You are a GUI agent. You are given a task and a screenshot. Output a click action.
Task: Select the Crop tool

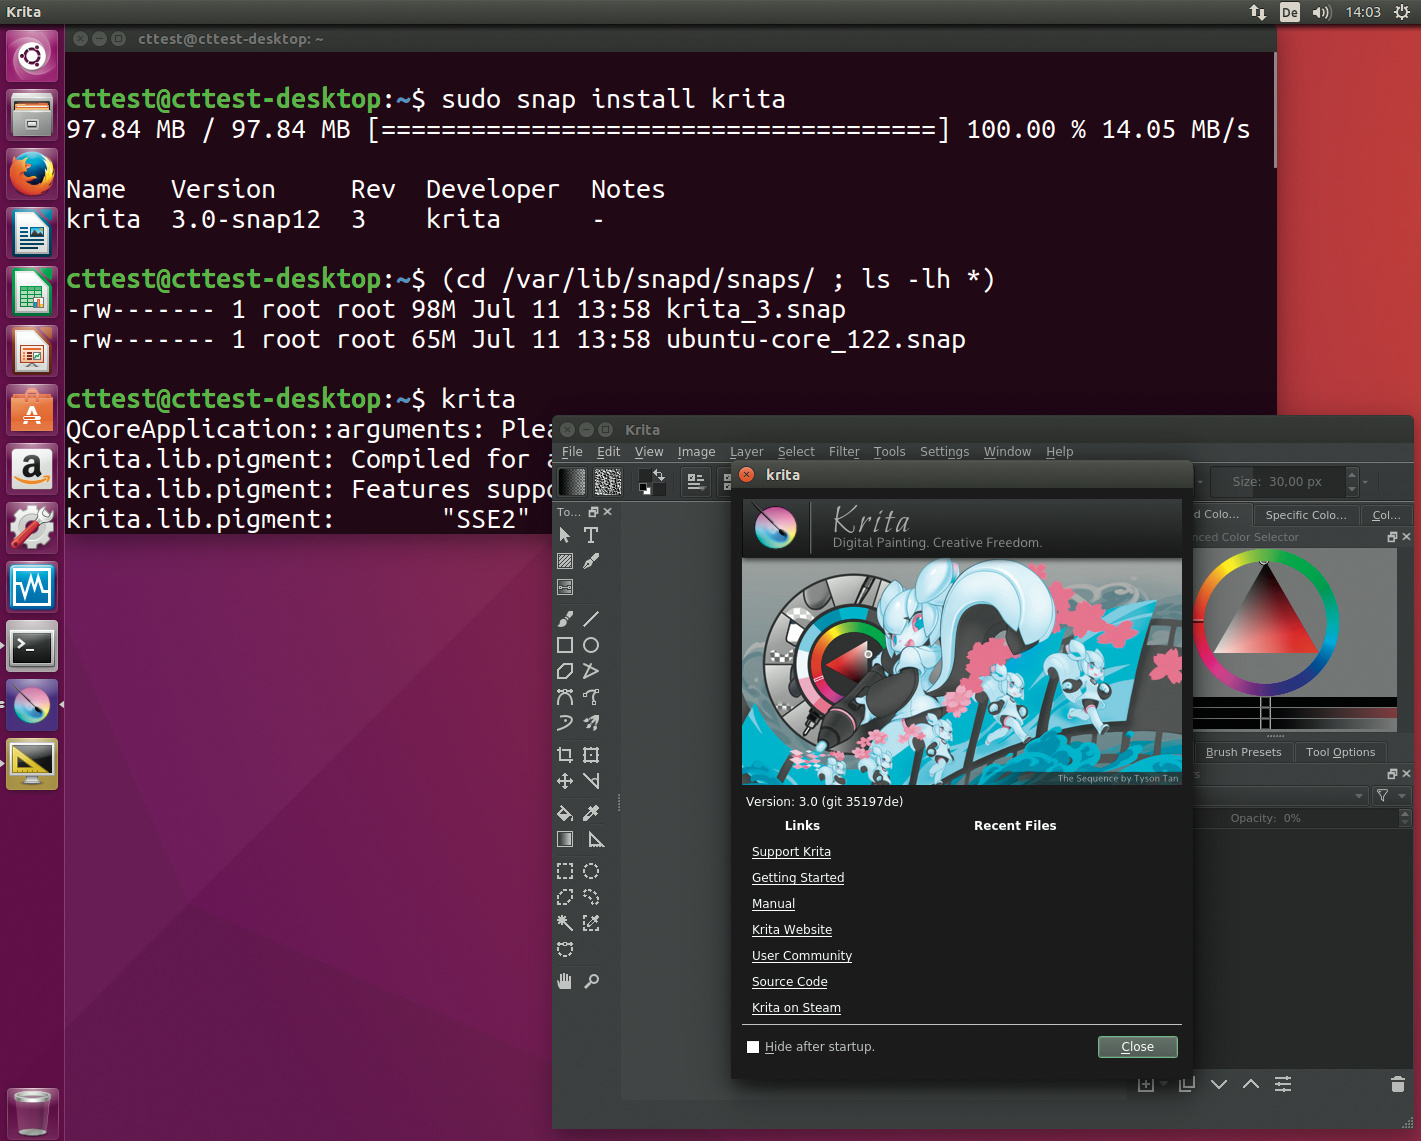(565, 755)
